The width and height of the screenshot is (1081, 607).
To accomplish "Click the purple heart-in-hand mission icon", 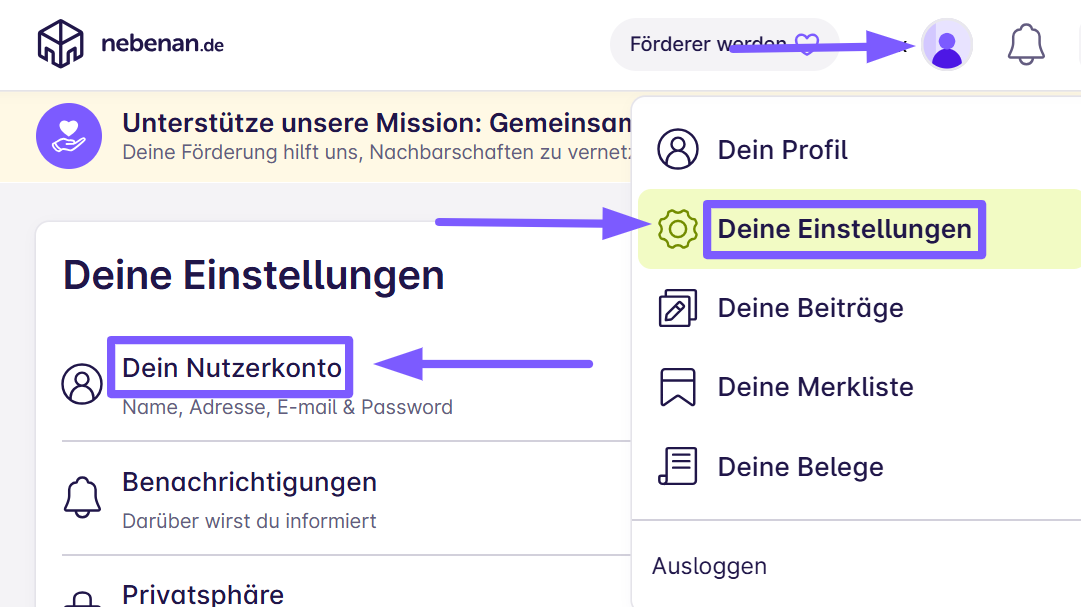I will (x=69, y=136).
